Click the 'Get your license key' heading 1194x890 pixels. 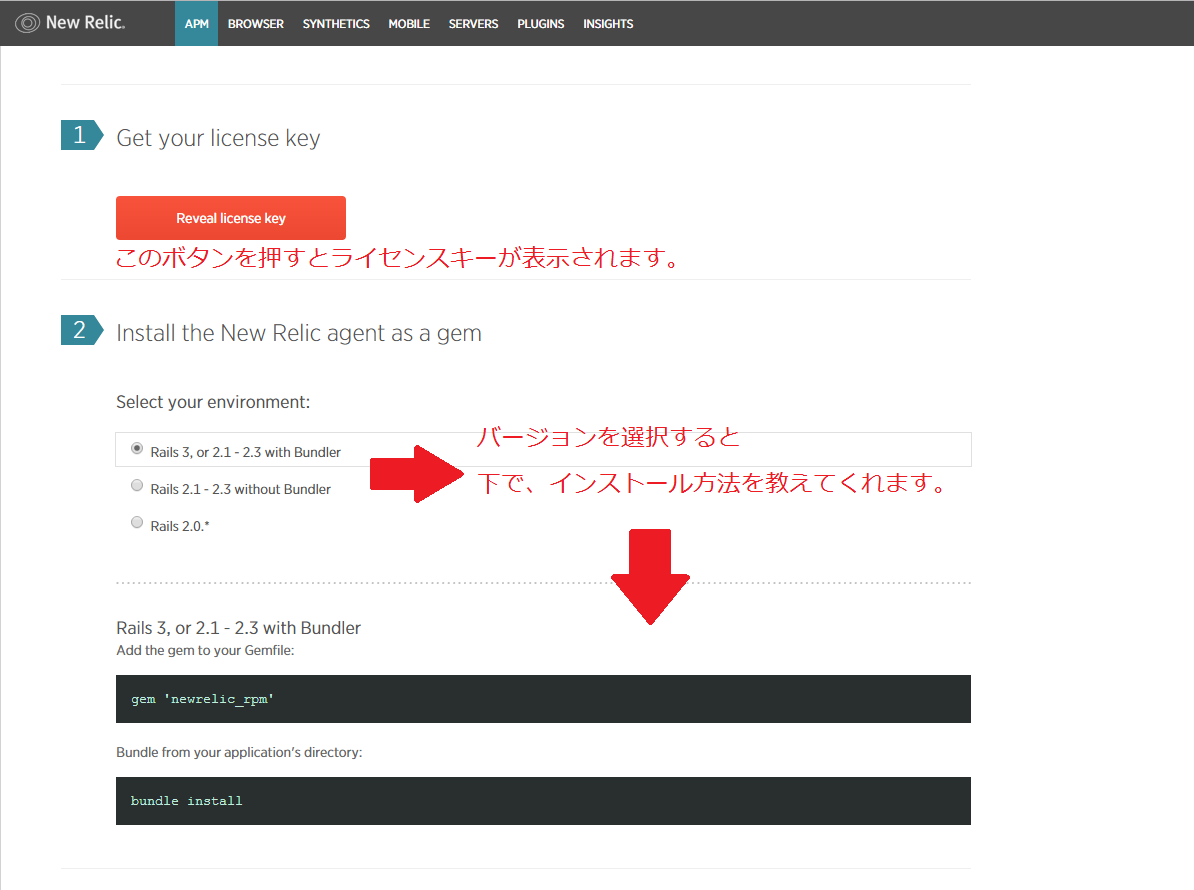pos(218,138)
